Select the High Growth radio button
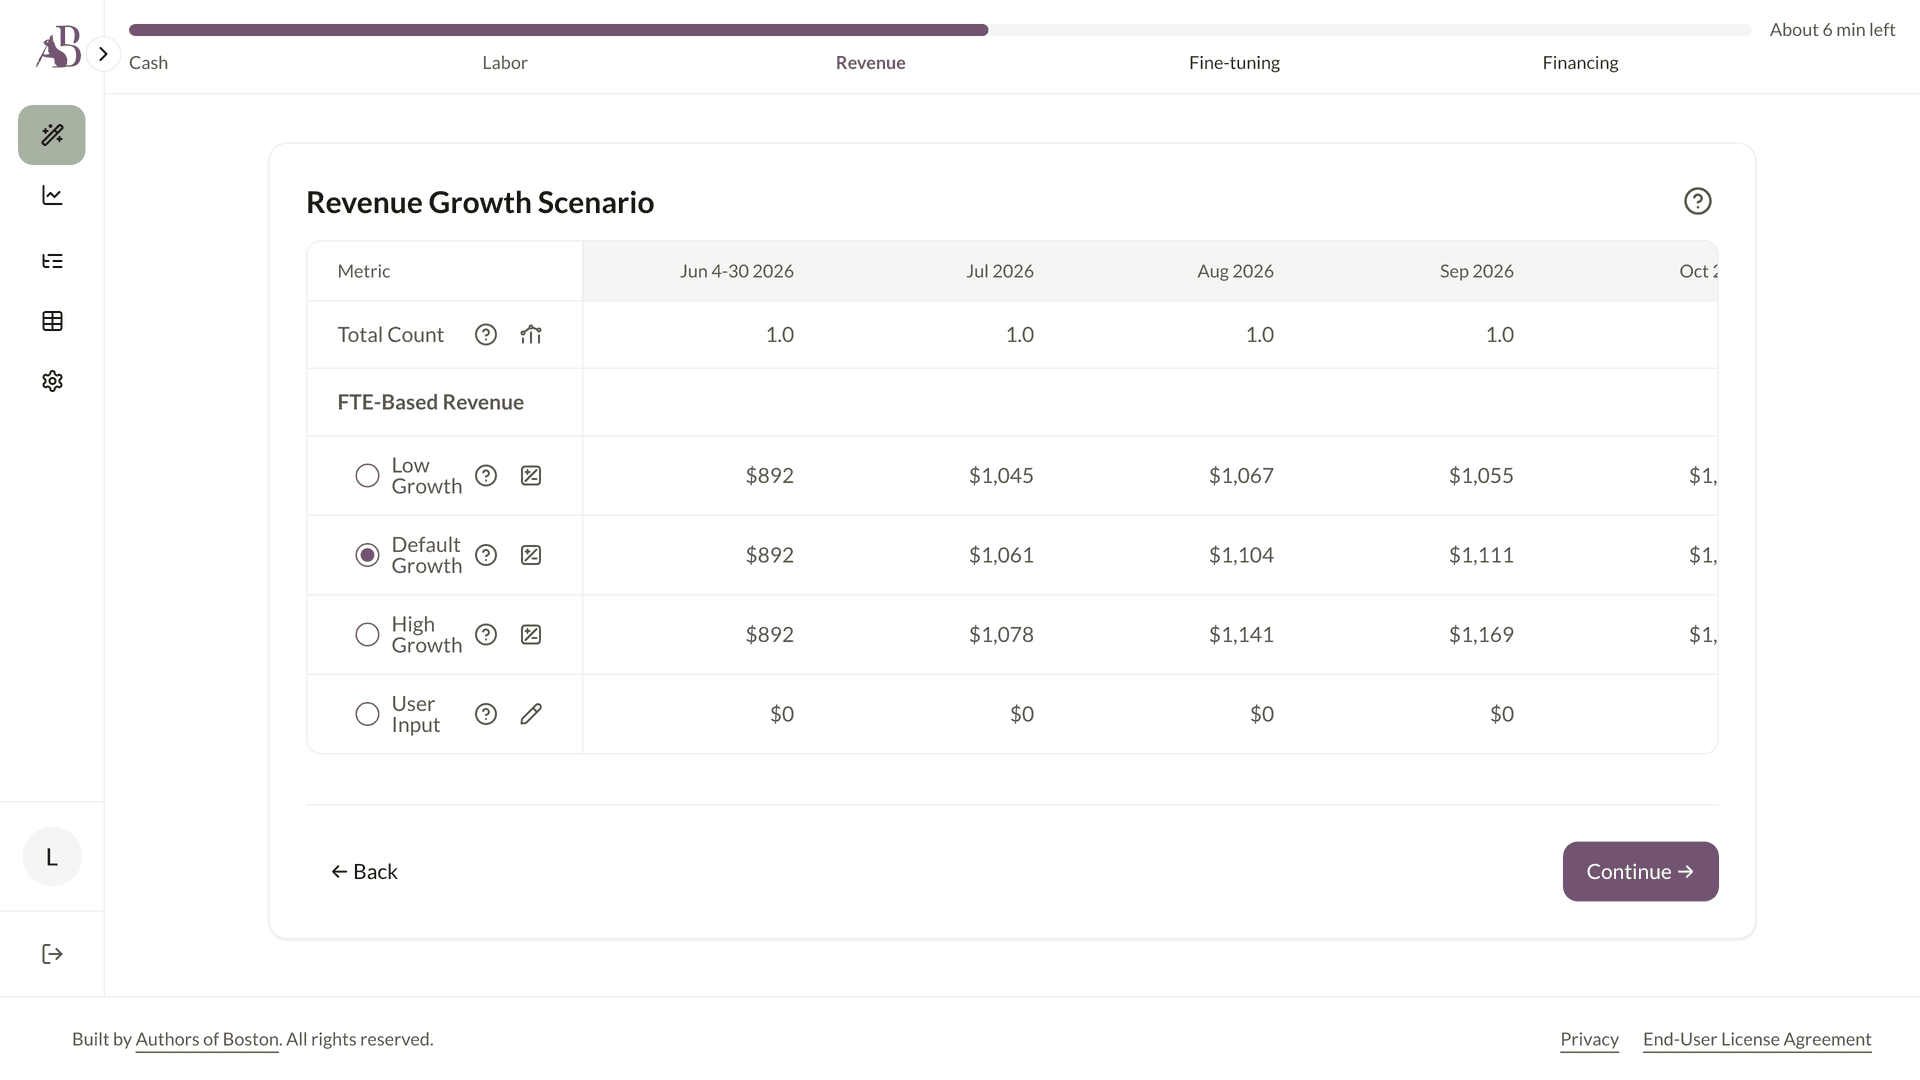This screenshot has width=1920, height=1080. point(367,635)
